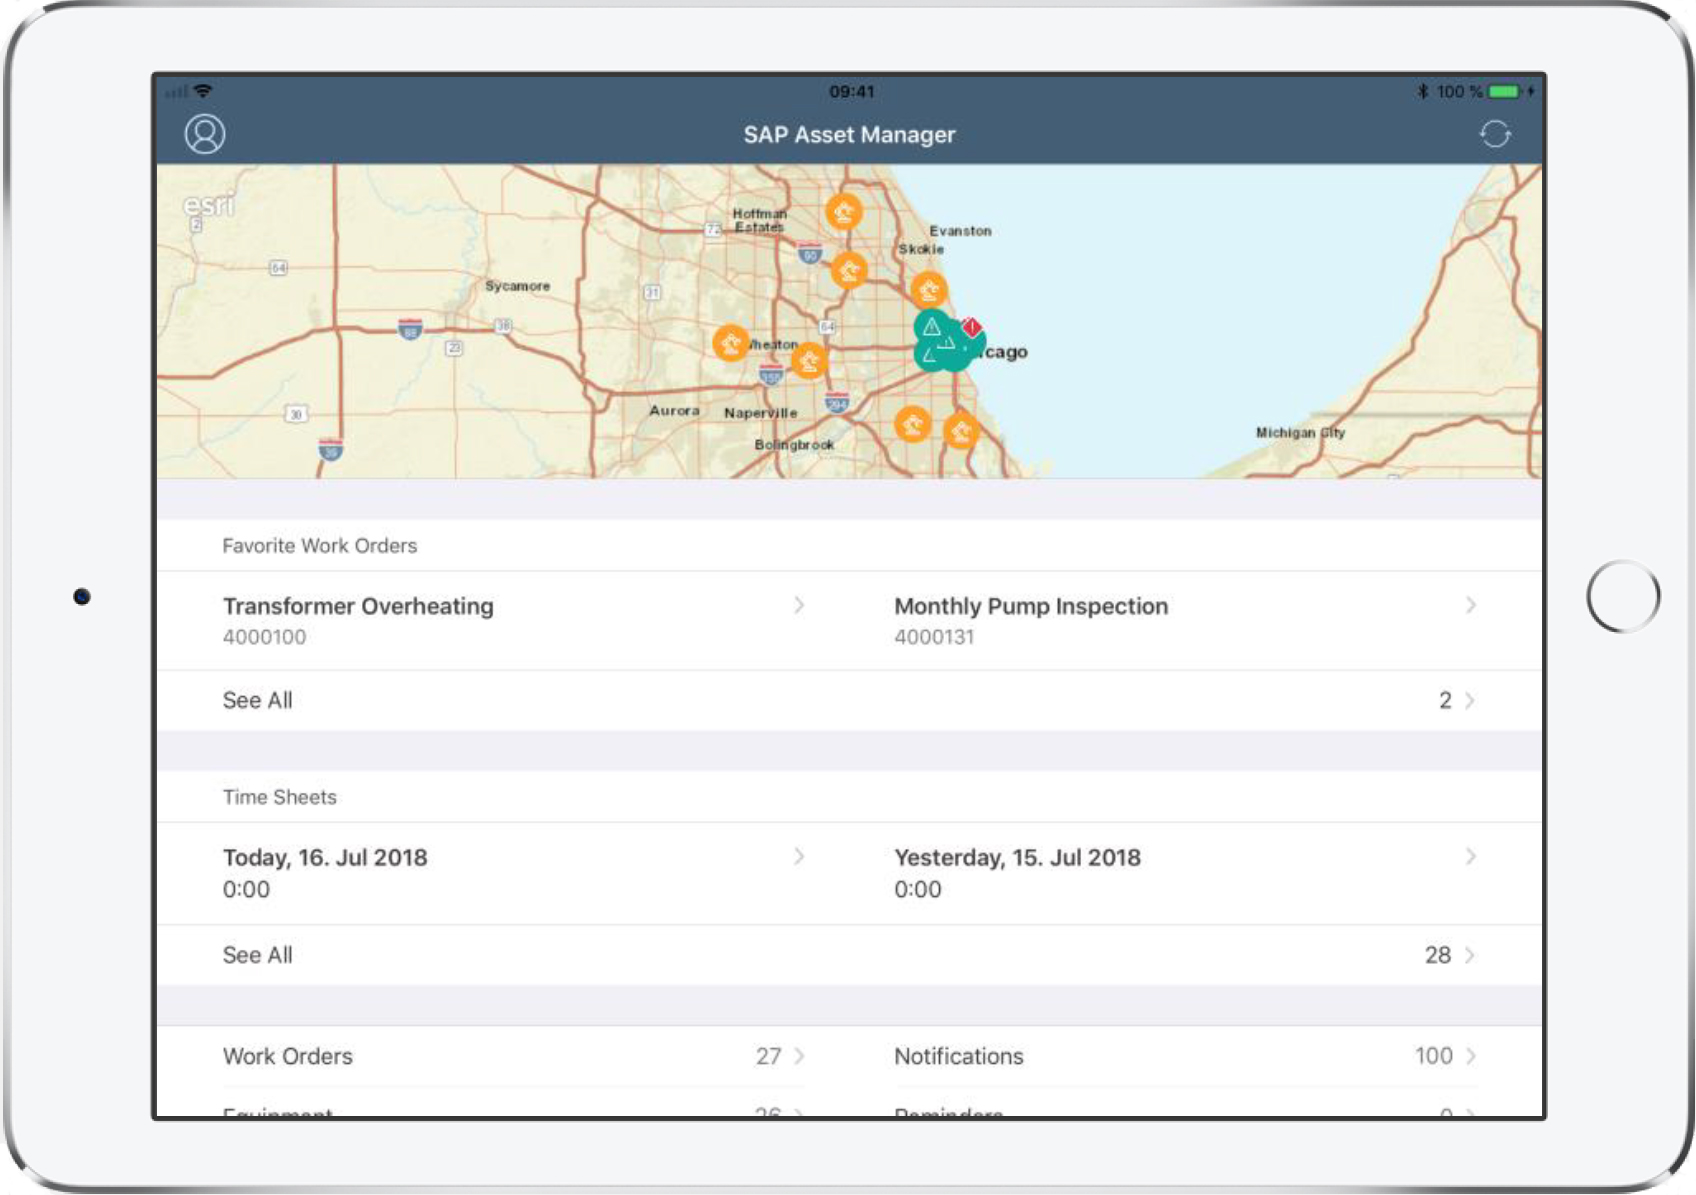Tap the Bluetooth status icon

(1422, 91)
